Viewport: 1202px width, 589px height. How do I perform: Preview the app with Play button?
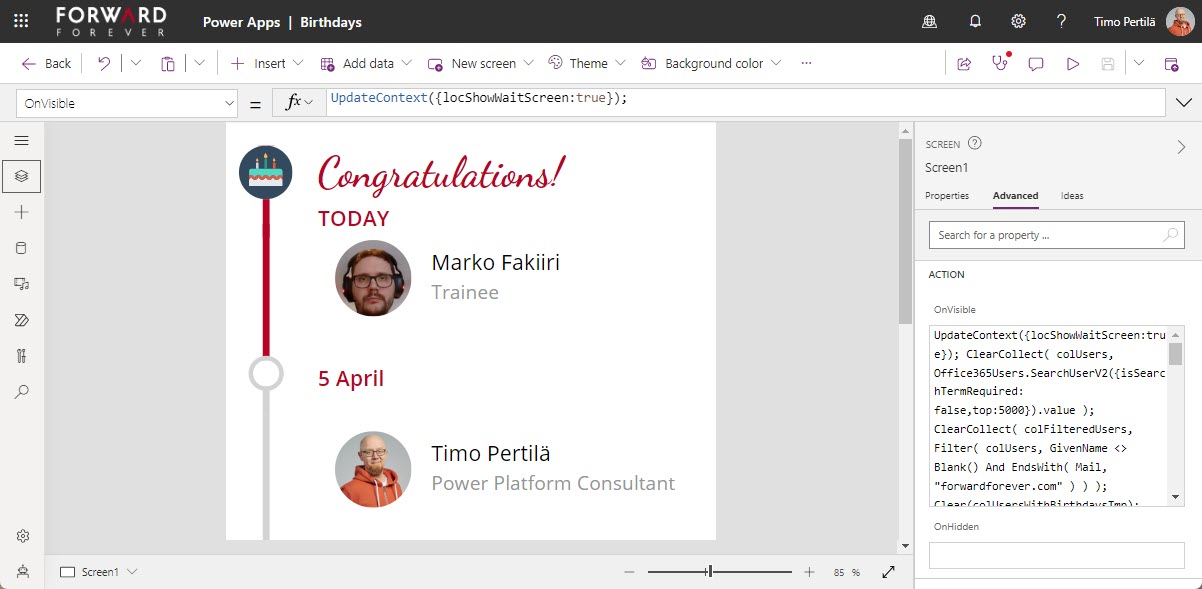tap(1072, 63)
